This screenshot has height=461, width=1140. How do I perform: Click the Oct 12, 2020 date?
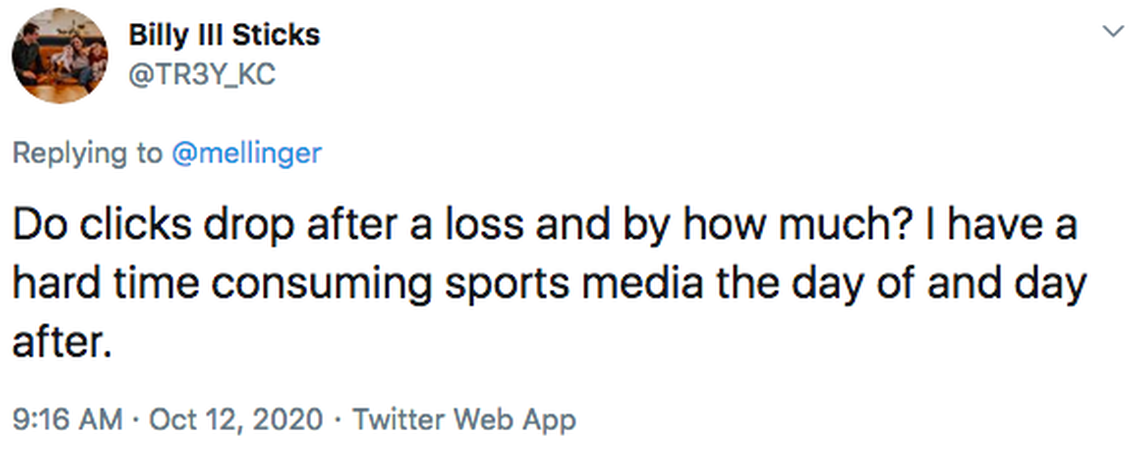236,419
